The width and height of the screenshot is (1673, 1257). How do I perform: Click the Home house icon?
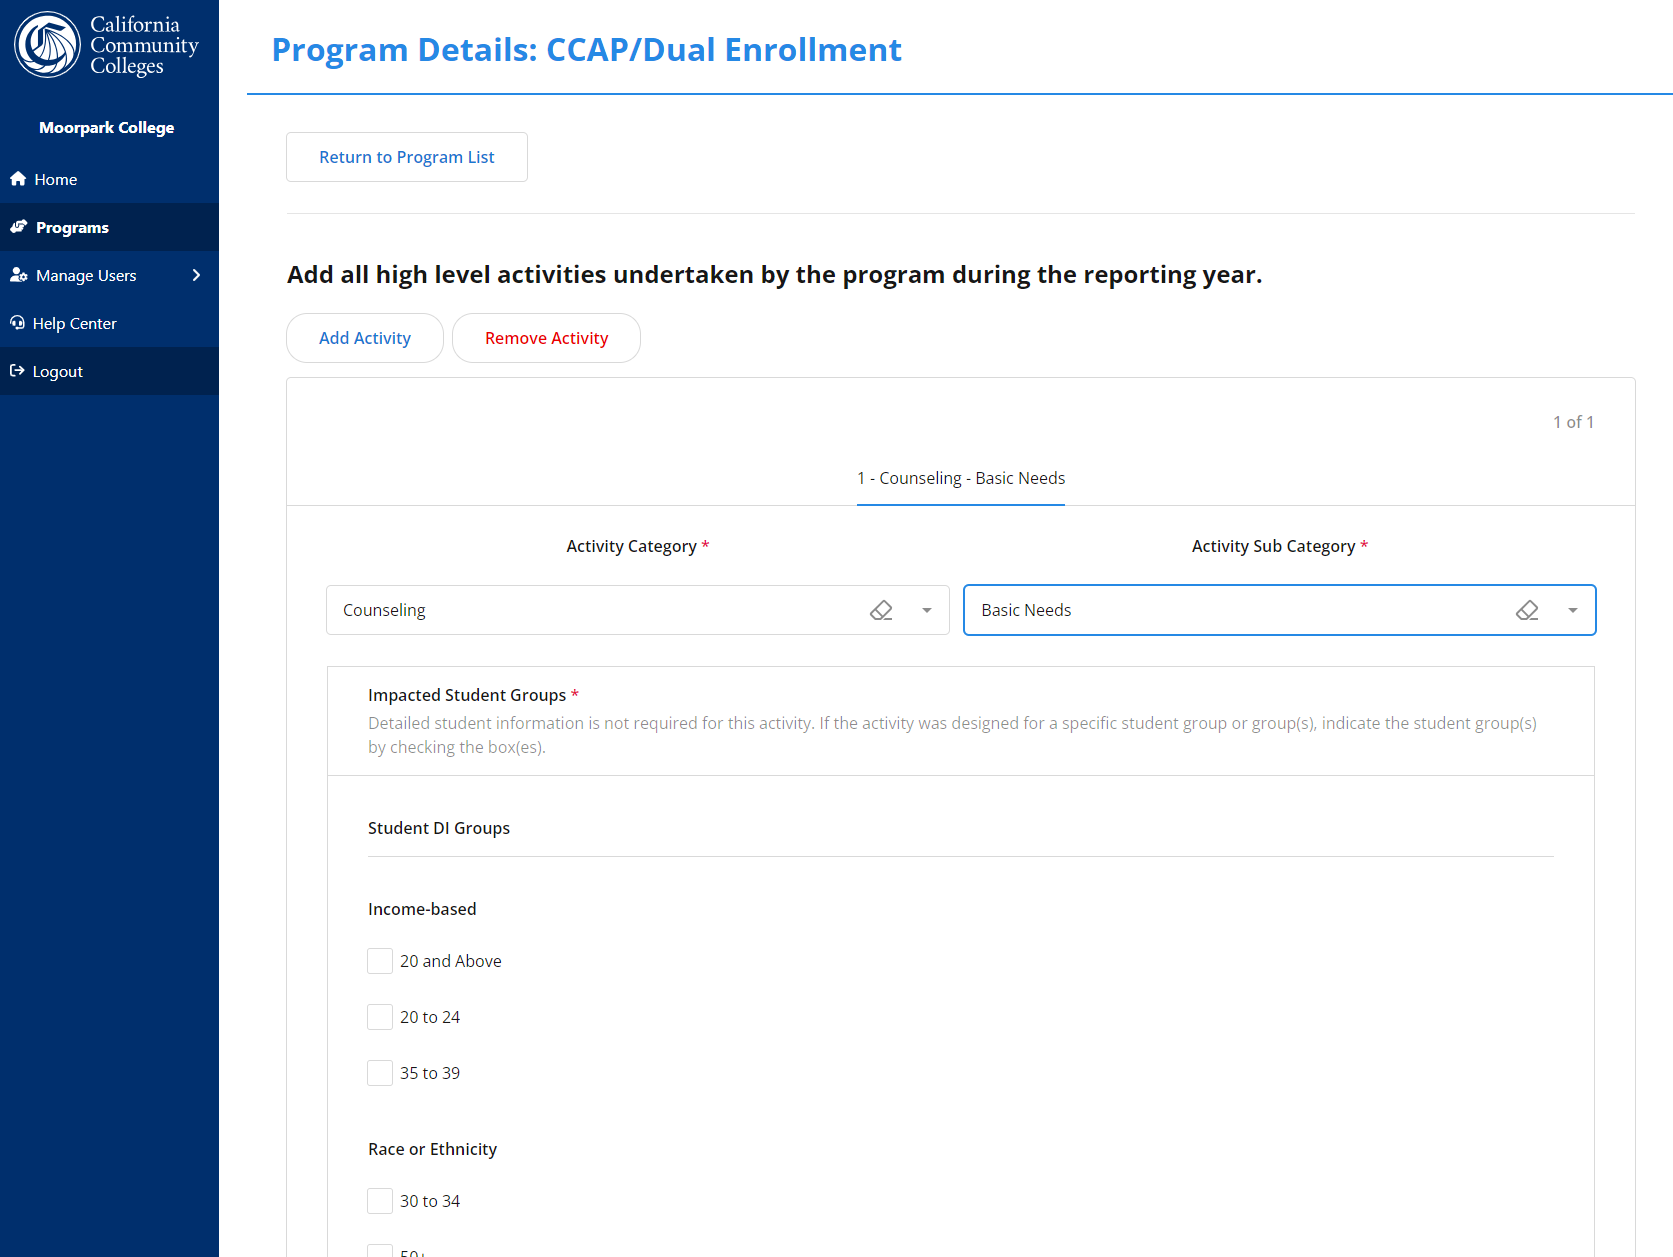tap(18, 179)
